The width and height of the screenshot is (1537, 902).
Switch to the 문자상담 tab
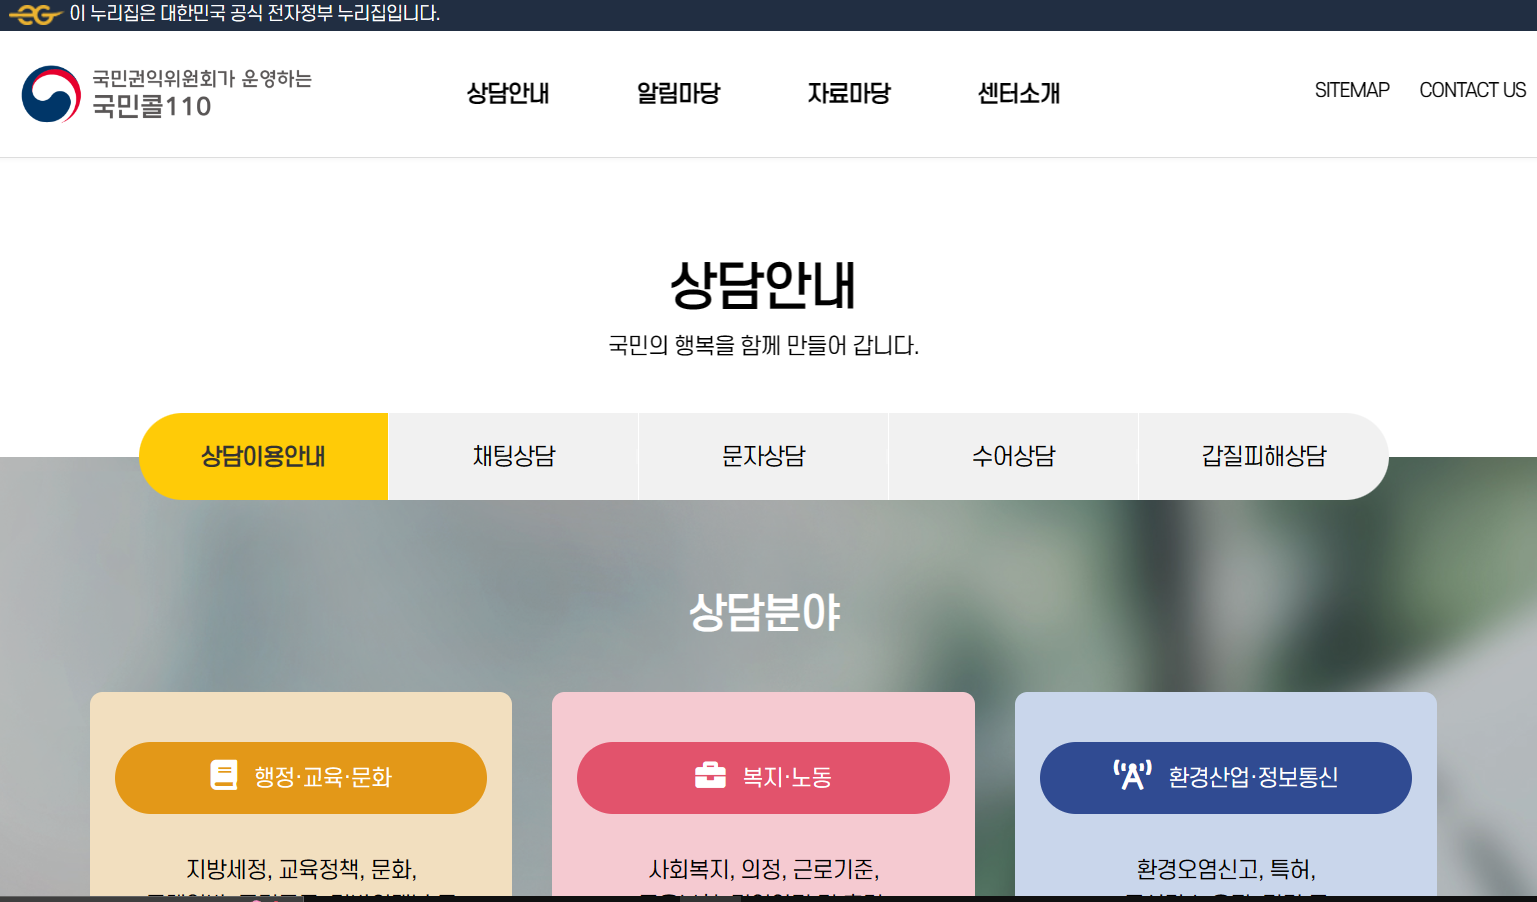click(763, 456)
